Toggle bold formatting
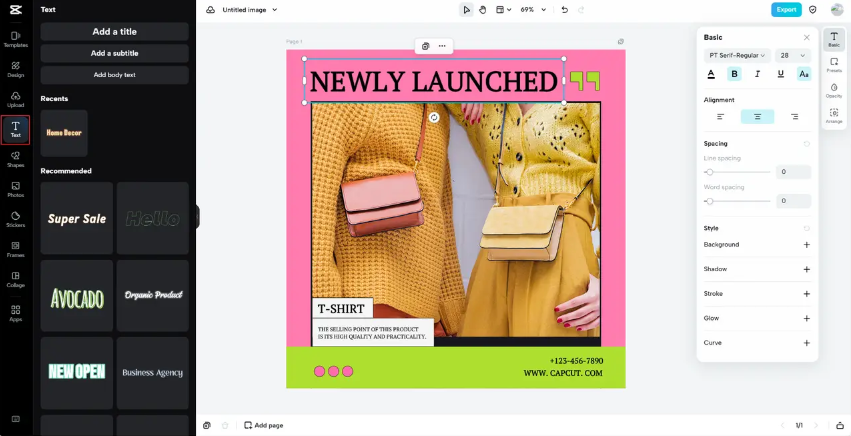 (x=734, y=74)
